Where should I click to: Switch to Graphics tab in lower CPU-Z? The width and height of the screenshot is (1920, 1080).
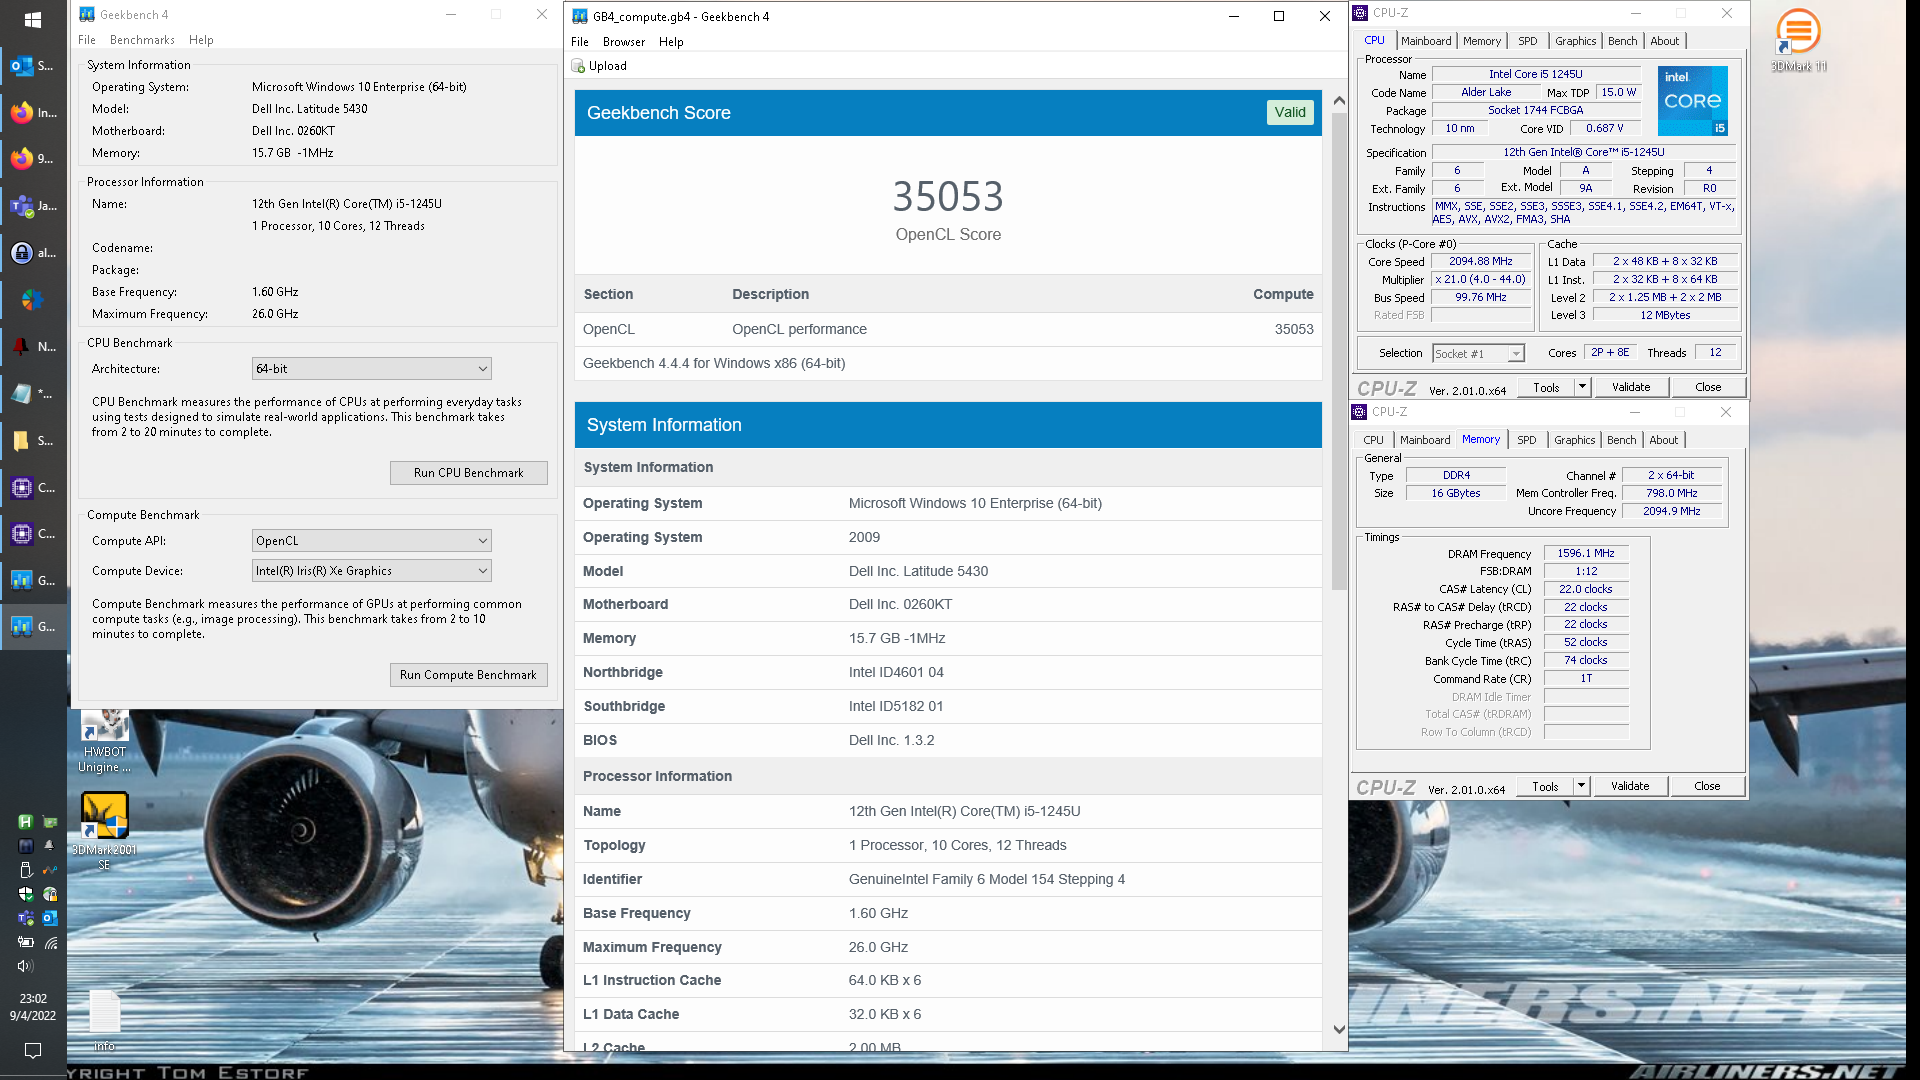tap(1575, 440)
